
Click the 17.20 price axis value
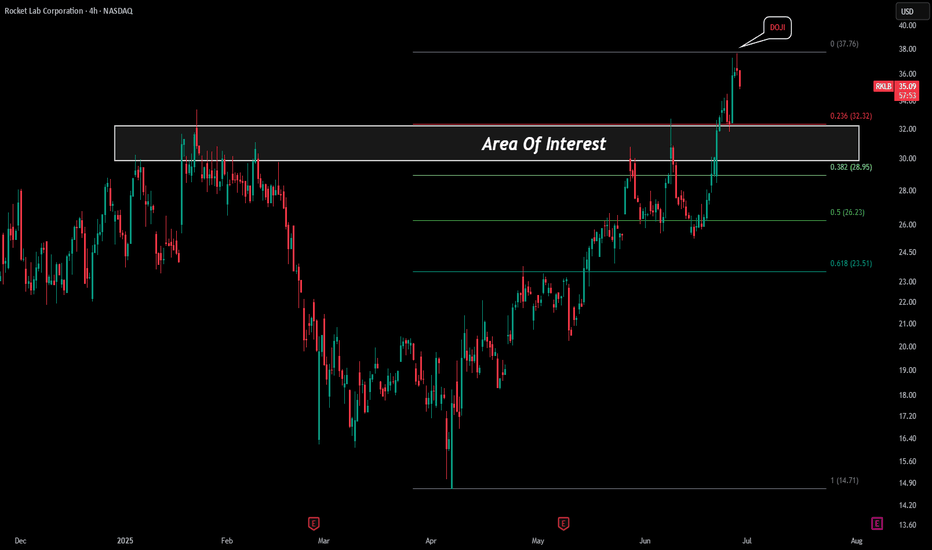(907, 416)
